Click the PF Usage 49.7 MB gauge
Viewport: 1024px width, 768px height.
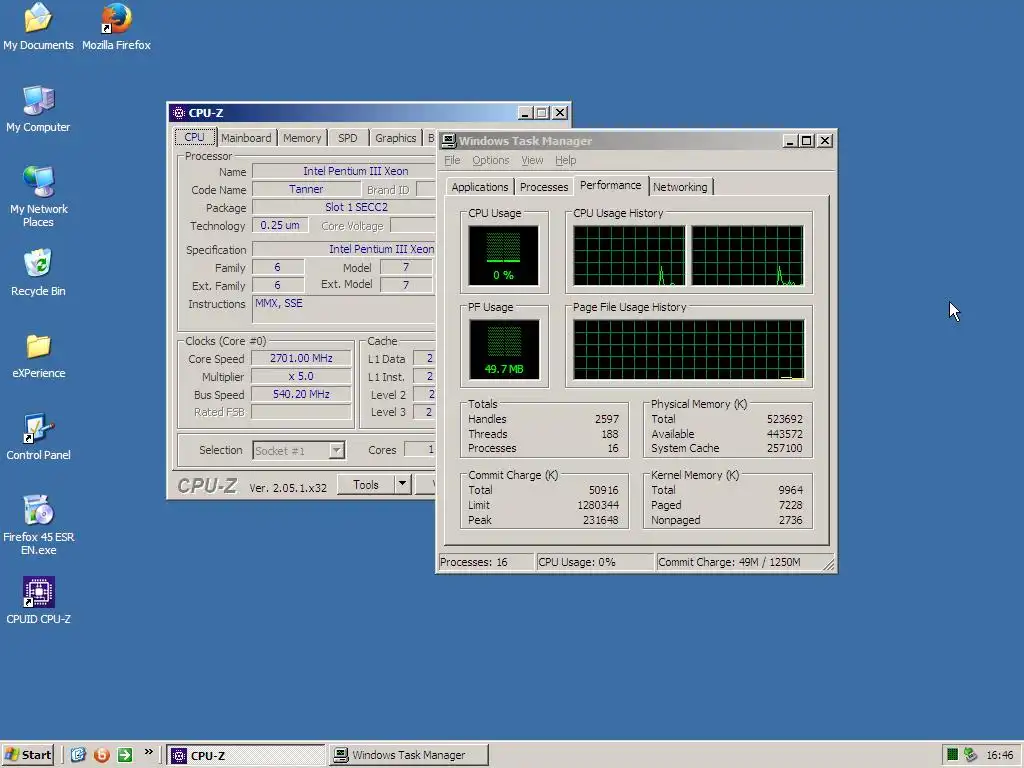[504, 349]
